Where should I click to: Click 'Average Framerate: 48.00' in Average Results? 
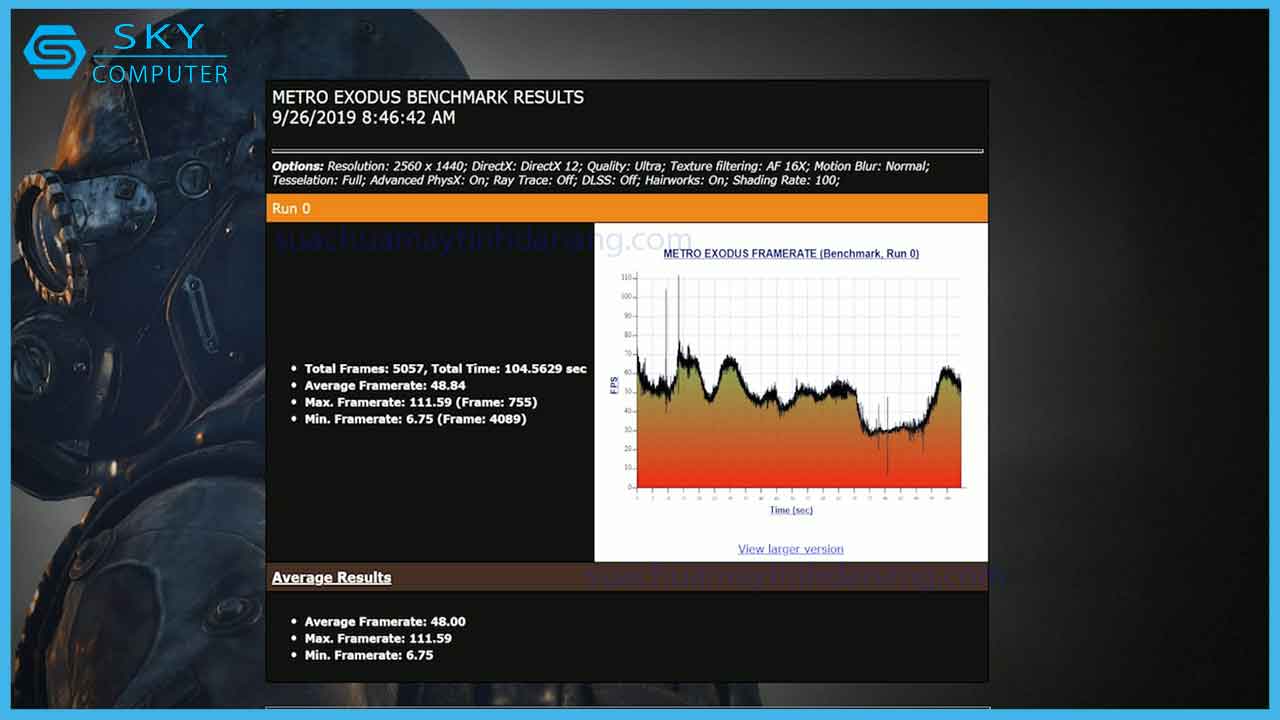[385, 621]
